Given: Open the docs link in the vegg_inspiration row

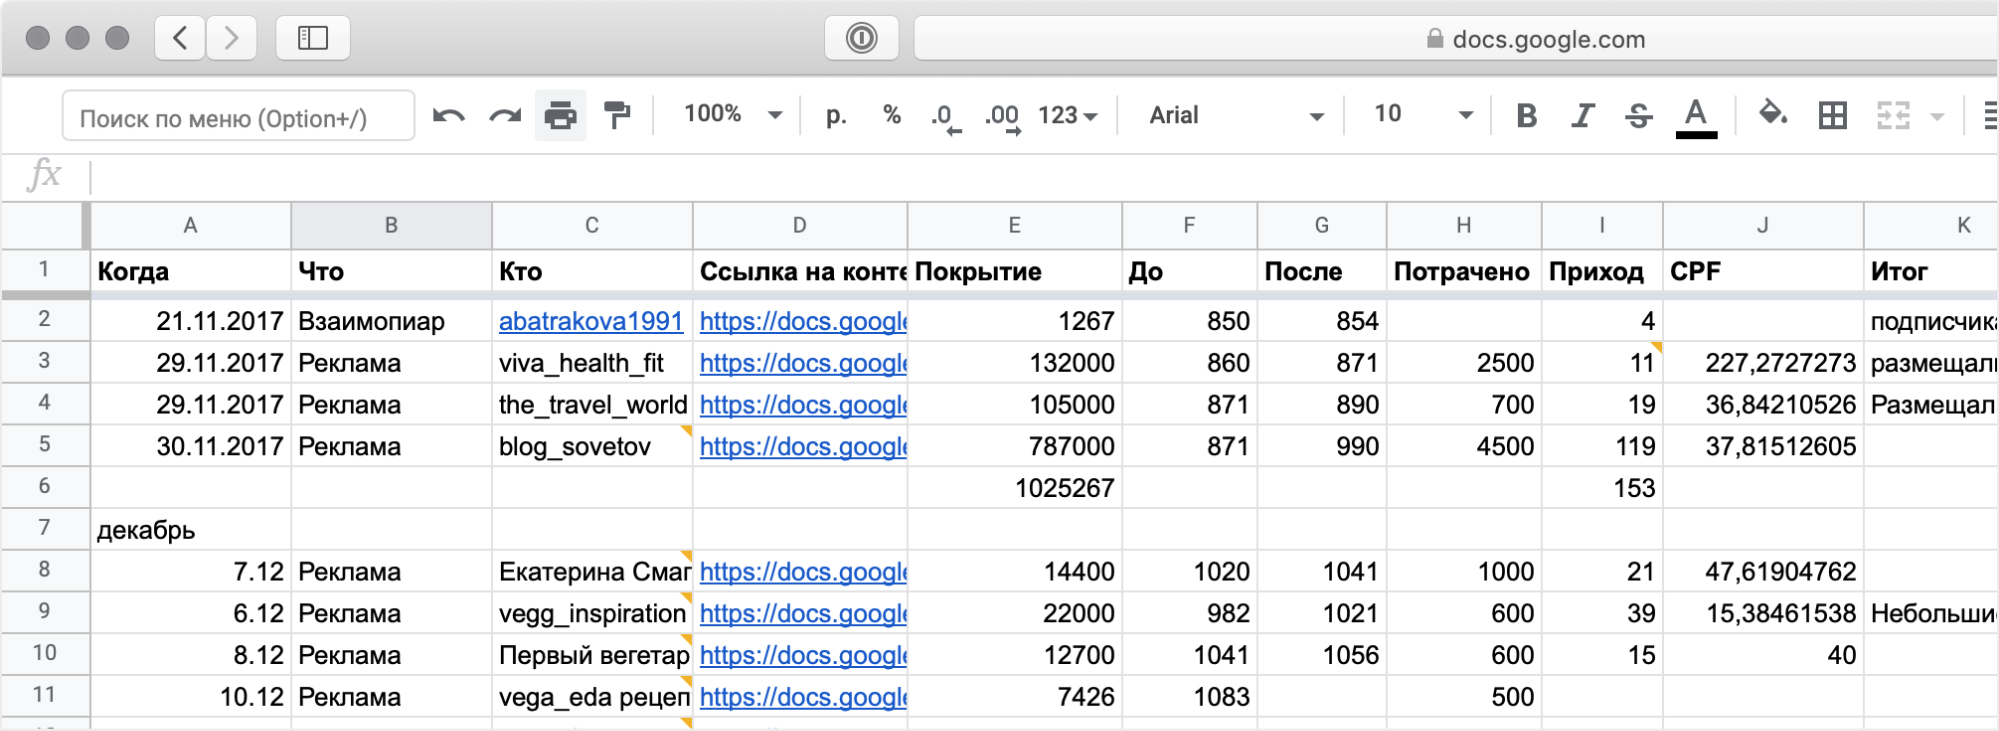Looking at the screenshot, I should 803,614.
